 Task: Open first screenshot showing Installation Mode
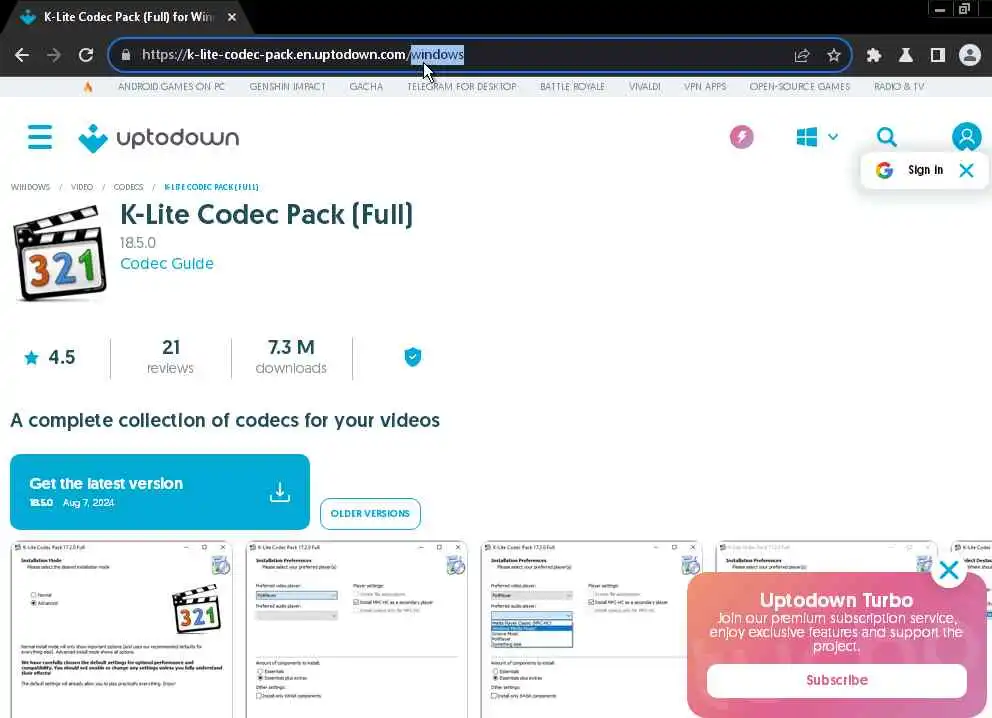(x=121, y=629)
